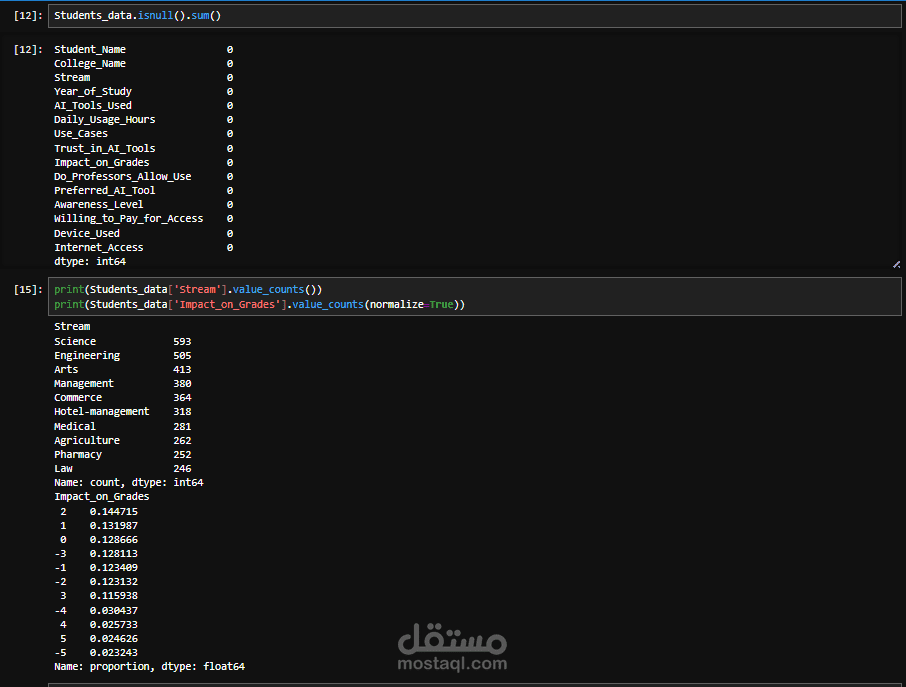Screen dimensions: 906x687
Task: Click 'Trust_in_AI_Tools' in the output
Action: click(x=105, y=148)
